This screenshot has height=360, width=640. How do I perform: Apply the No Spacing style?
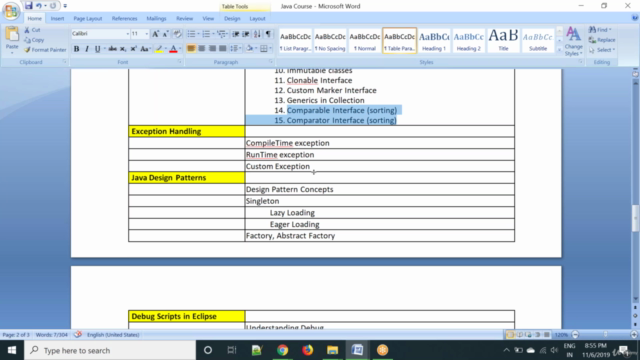tap(330, 40)
